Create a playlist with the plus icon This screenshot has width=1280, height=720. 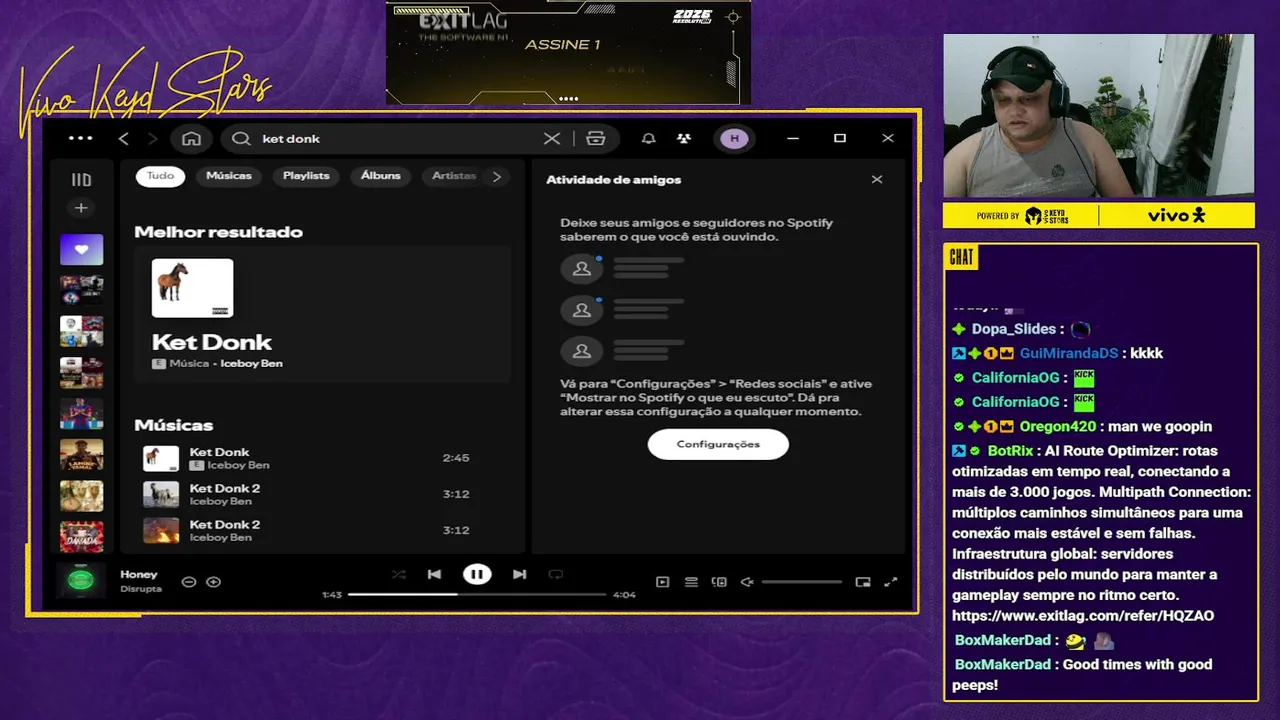click(x=81, y=208)
